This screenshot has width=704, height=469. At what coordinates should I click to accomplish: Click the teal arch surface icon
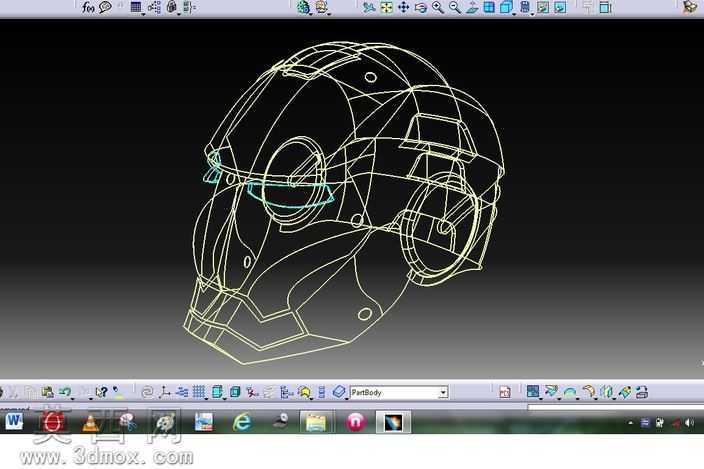click(570, 392)
